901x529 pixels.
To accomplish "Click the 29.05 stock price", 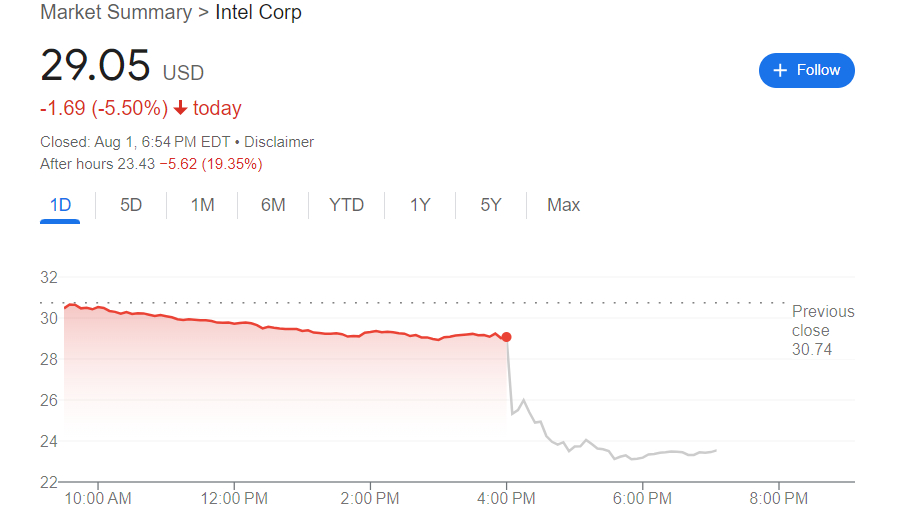I will pyautogui.click(x=95, y=66).
